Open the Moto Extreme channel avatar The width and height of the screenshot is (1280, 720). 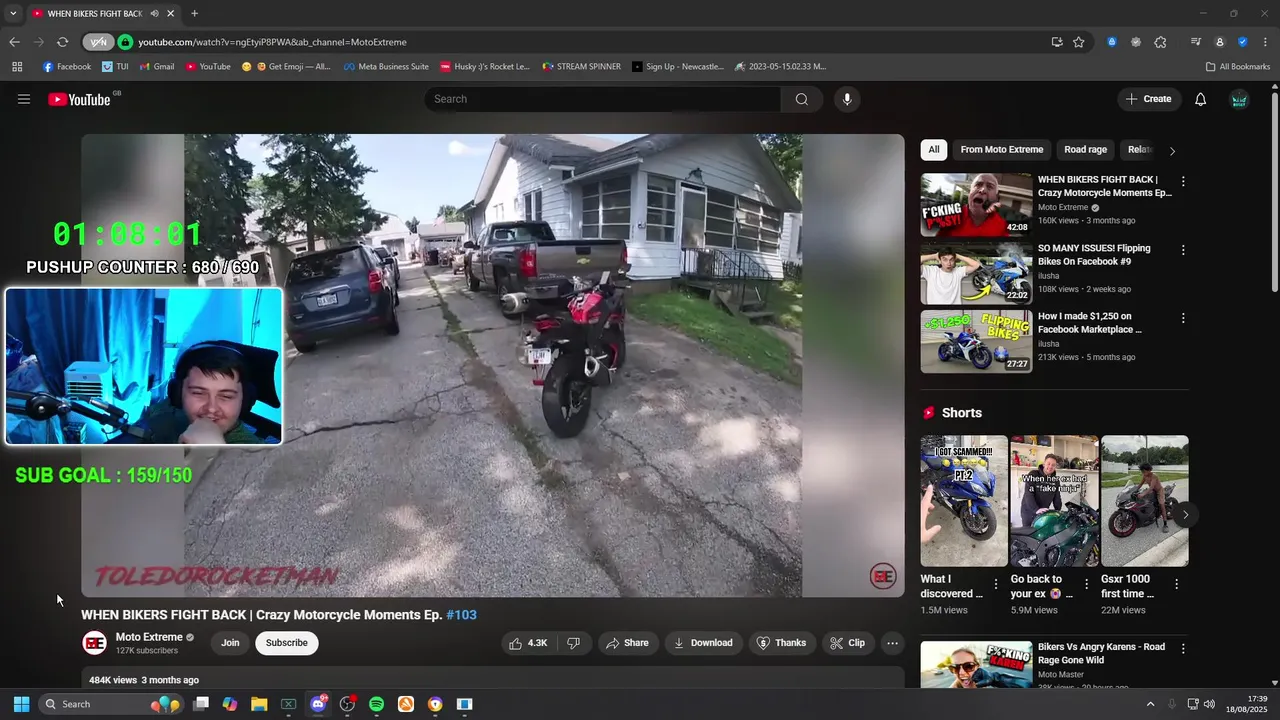[95, 643]
